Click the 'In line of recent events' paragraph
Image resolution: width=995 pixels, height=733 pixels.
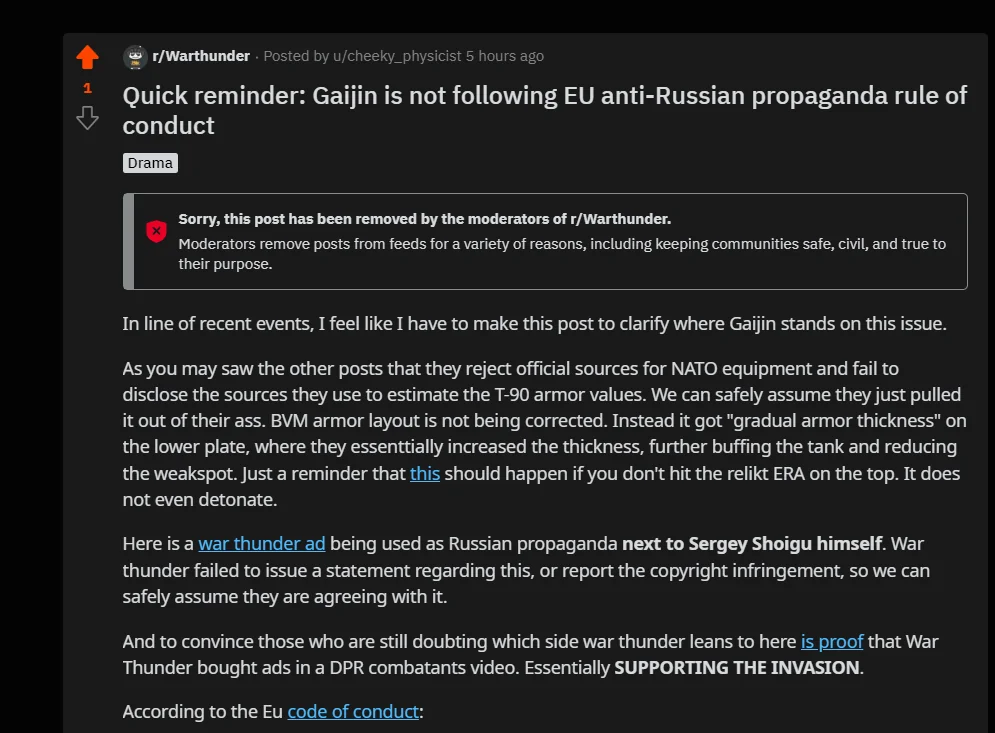[x=534, y=324]
